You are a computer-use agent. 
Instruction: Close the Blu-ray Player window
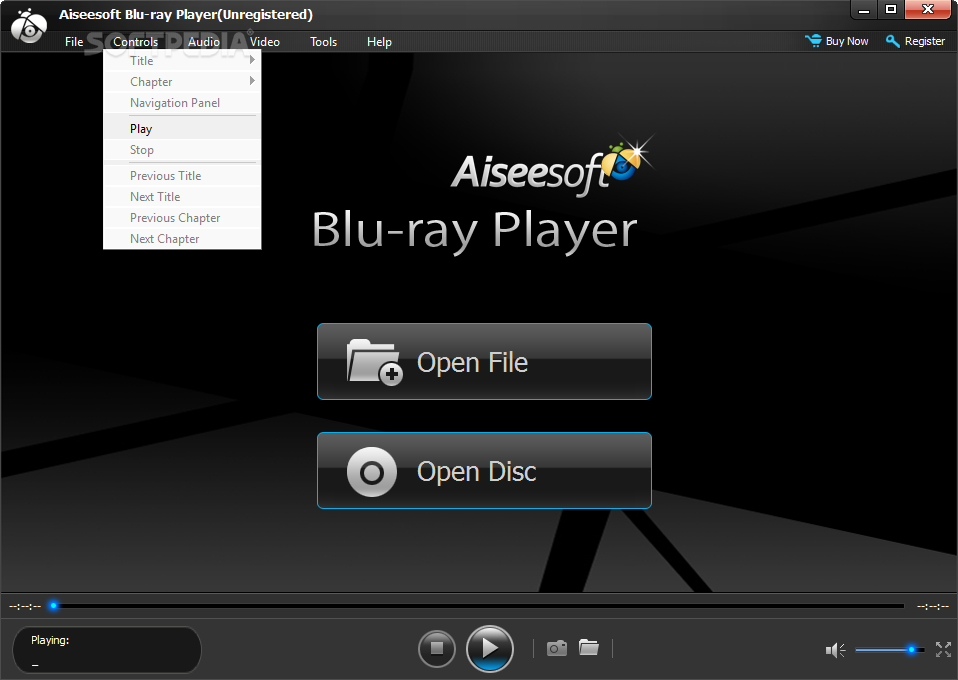click(x=927, y=9)
